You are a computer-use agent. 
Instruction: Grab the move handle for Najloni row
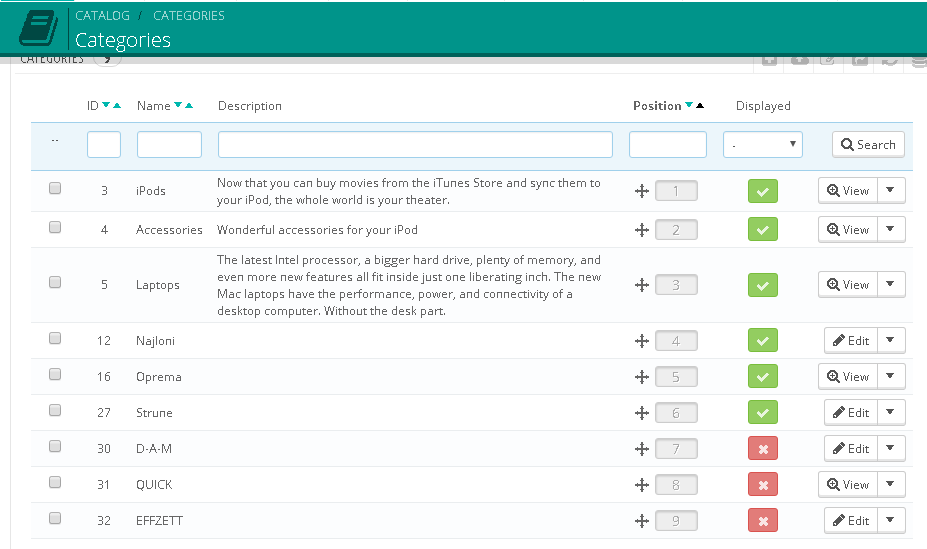[x=642, y=341]
